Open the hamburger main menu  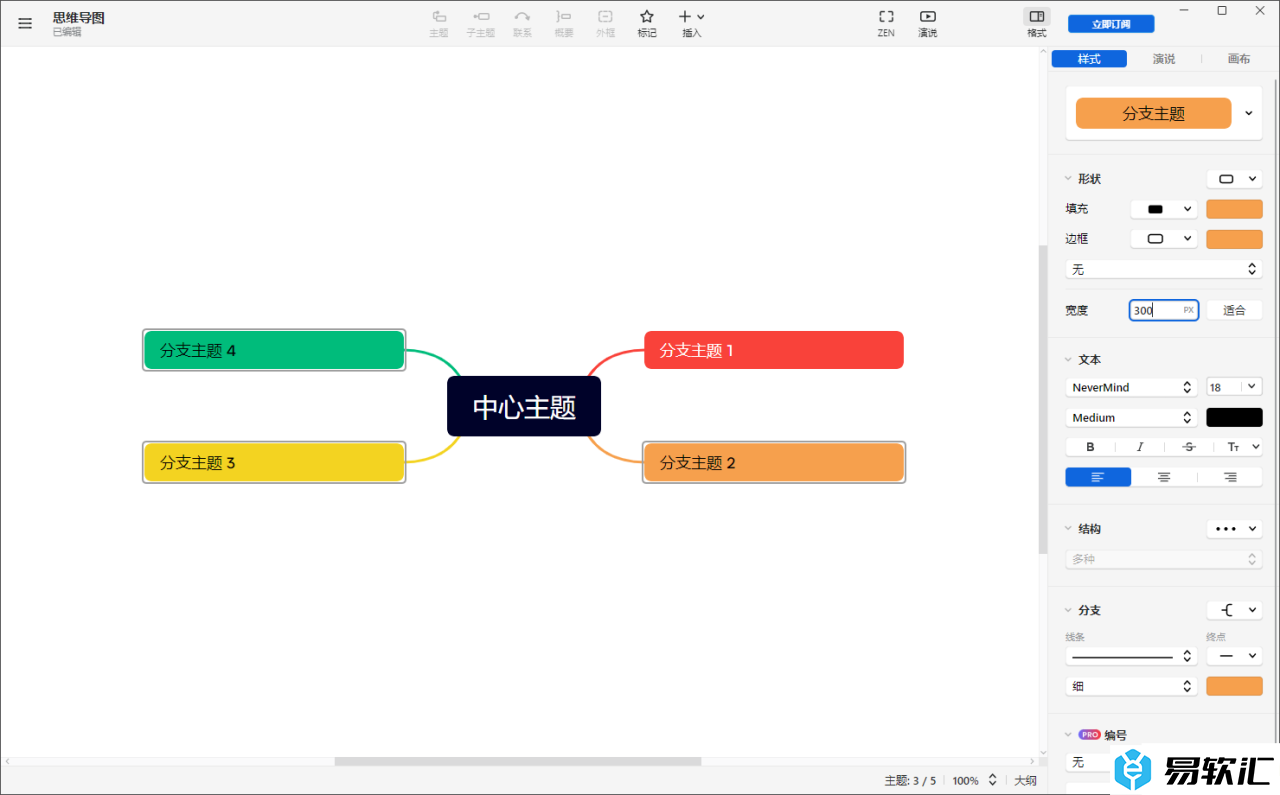click(25, 24)
